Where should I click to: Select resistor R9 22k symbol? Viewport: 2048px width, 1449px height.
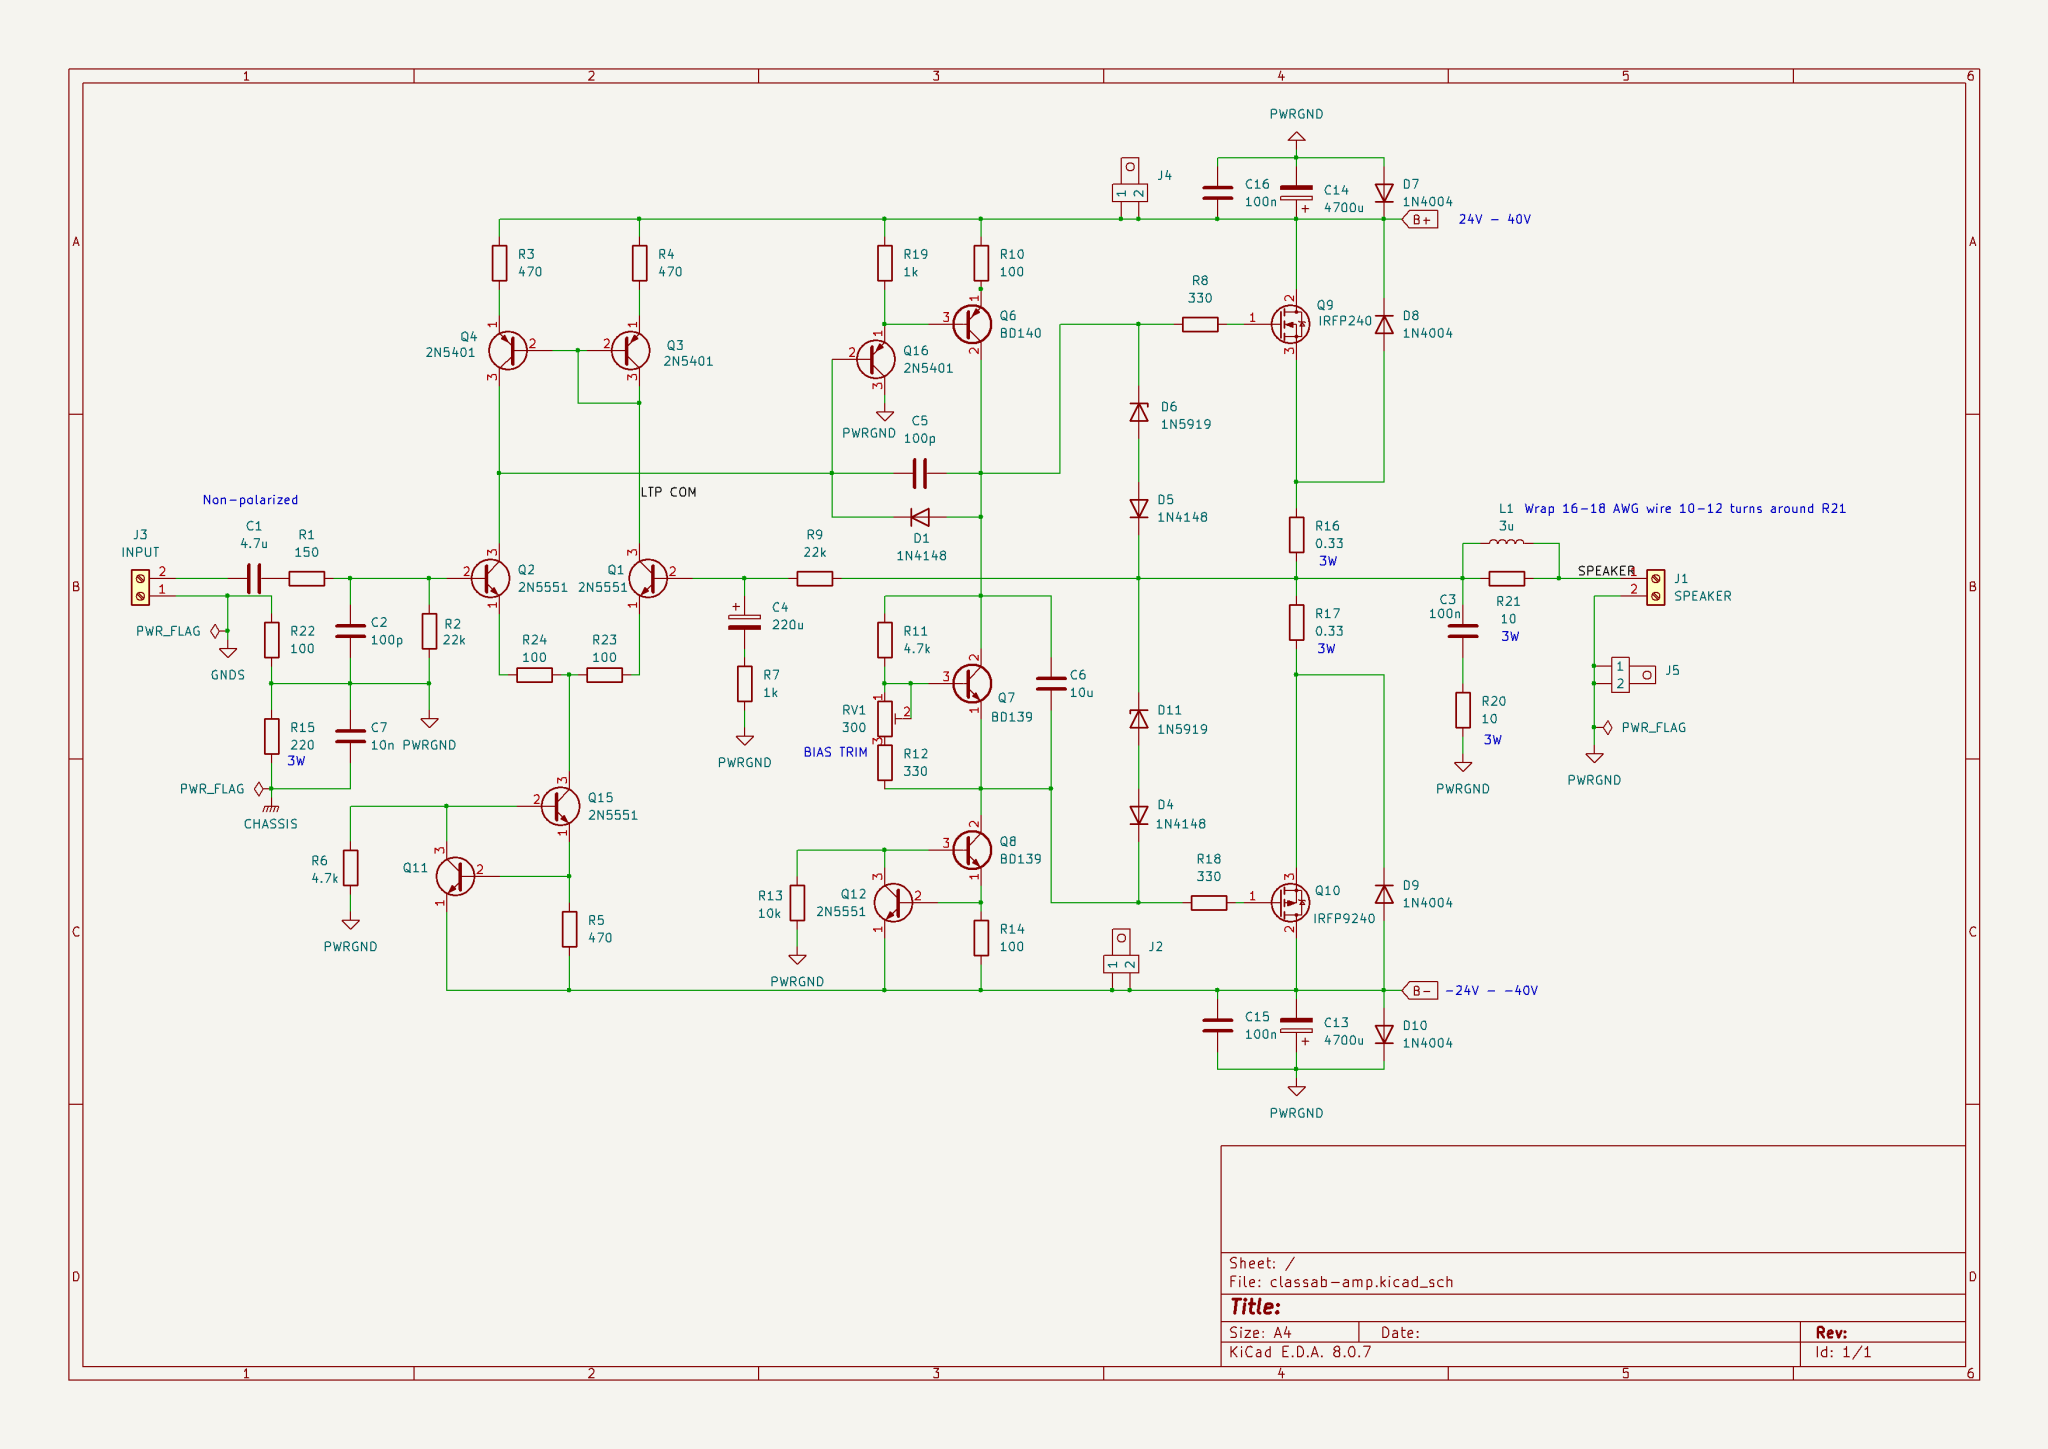click(x=815, y=578)
